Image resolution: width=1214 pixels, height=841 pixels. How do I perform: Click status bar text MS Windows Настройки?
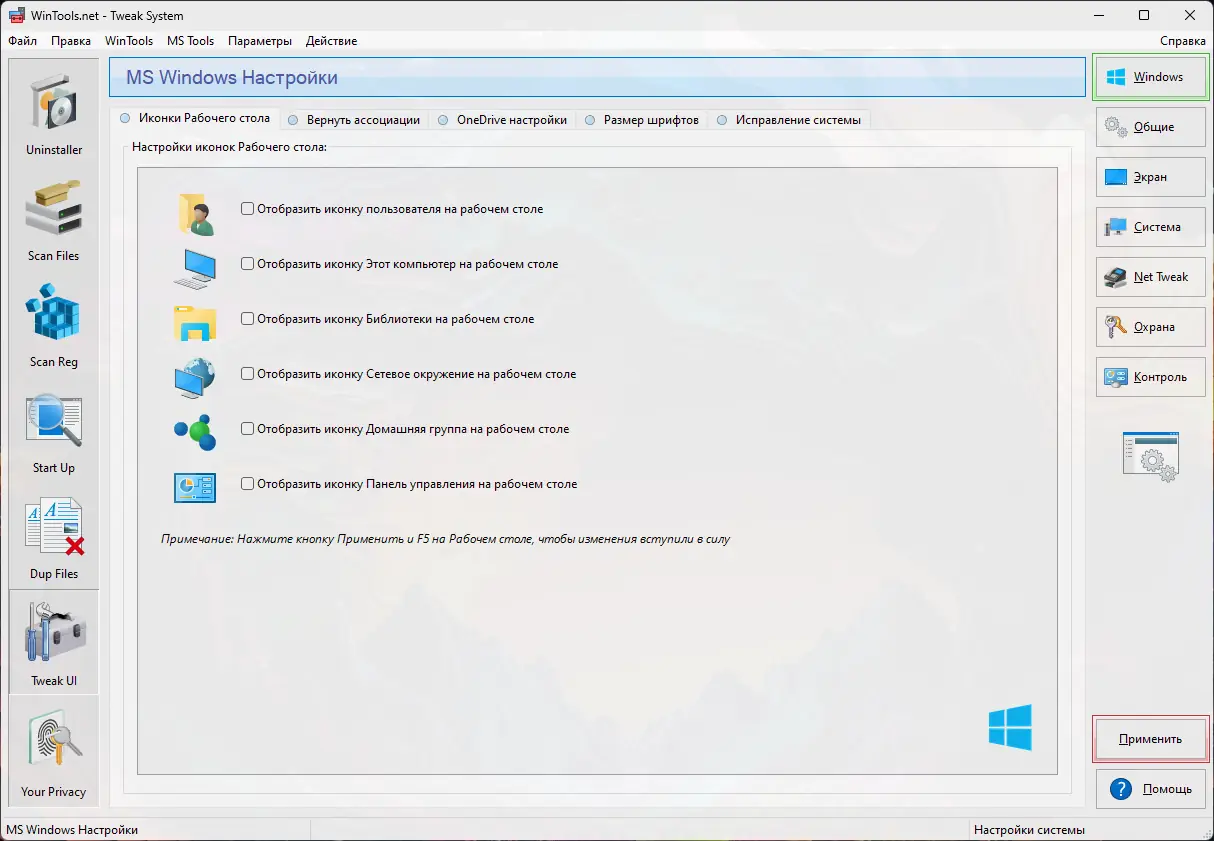point(72,830)
